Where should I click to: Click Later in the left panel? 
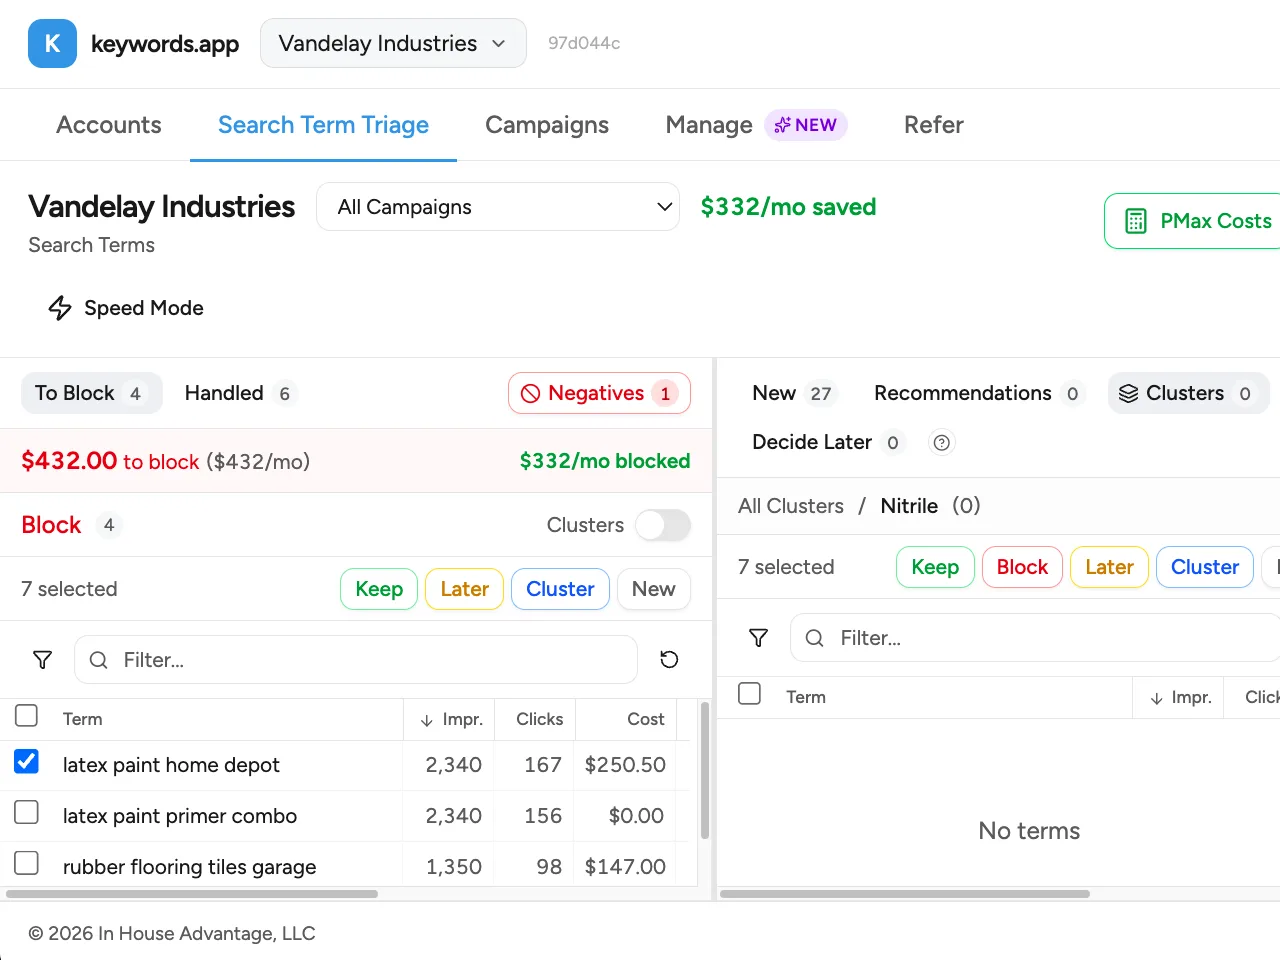coord(464,589)
